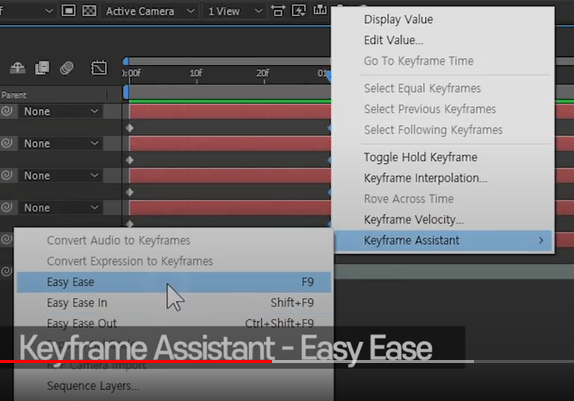This screenshot has width=574, height=401.
Task: Click the timeline icon in viewer toolbar
Action: pos(320,10)
